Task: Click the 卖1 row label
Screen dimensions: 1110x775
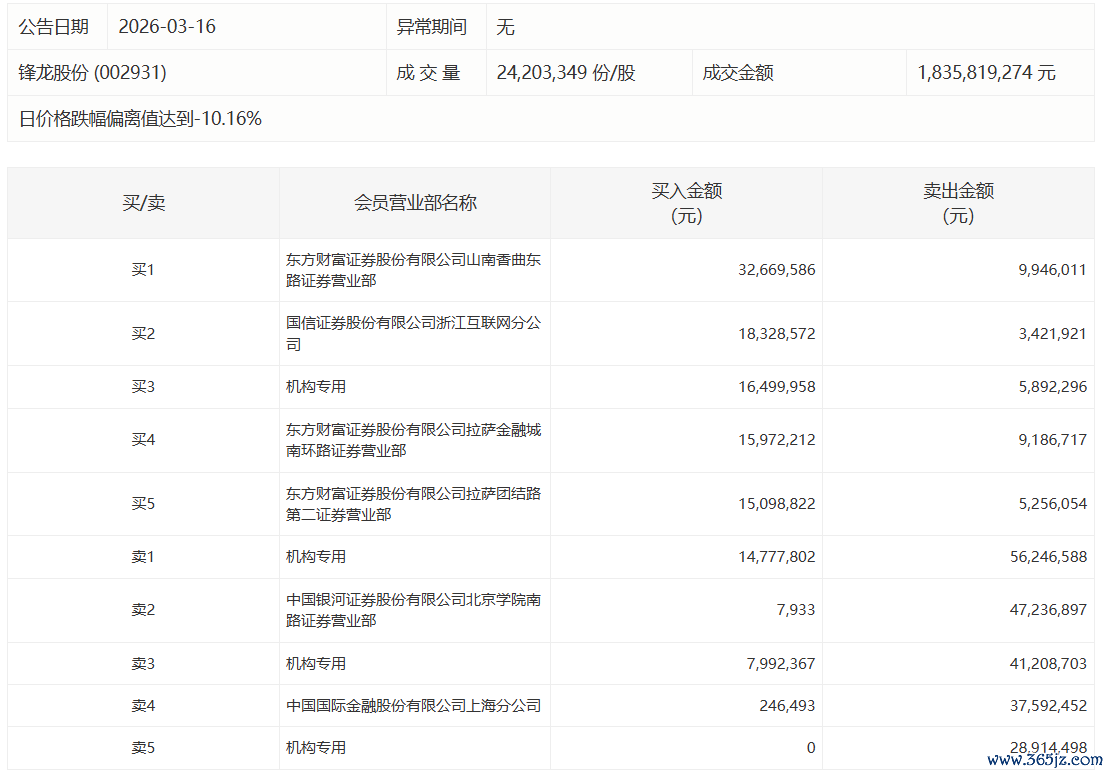Action: [143, 557]
